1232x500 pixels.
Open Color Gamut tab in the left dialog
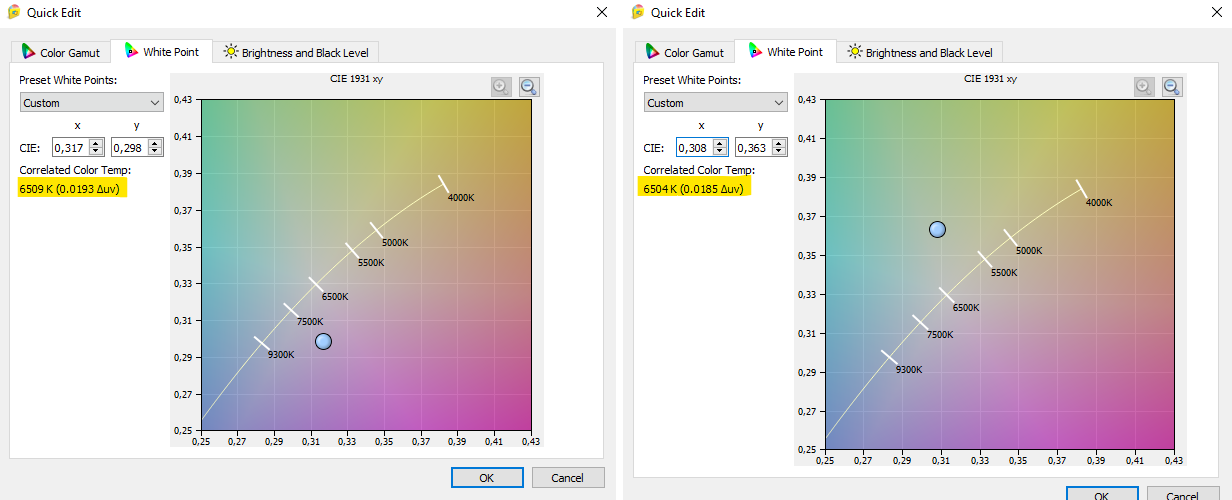point(60,52)
